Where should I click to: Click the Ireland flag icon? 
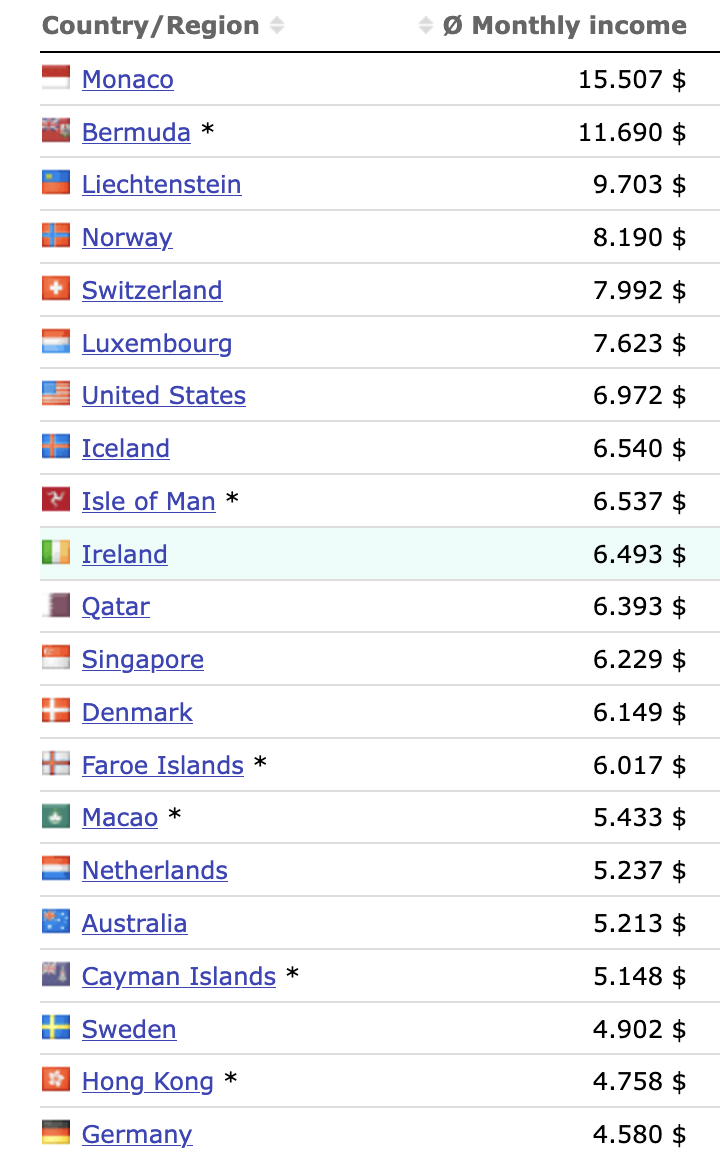pos(56,553)
